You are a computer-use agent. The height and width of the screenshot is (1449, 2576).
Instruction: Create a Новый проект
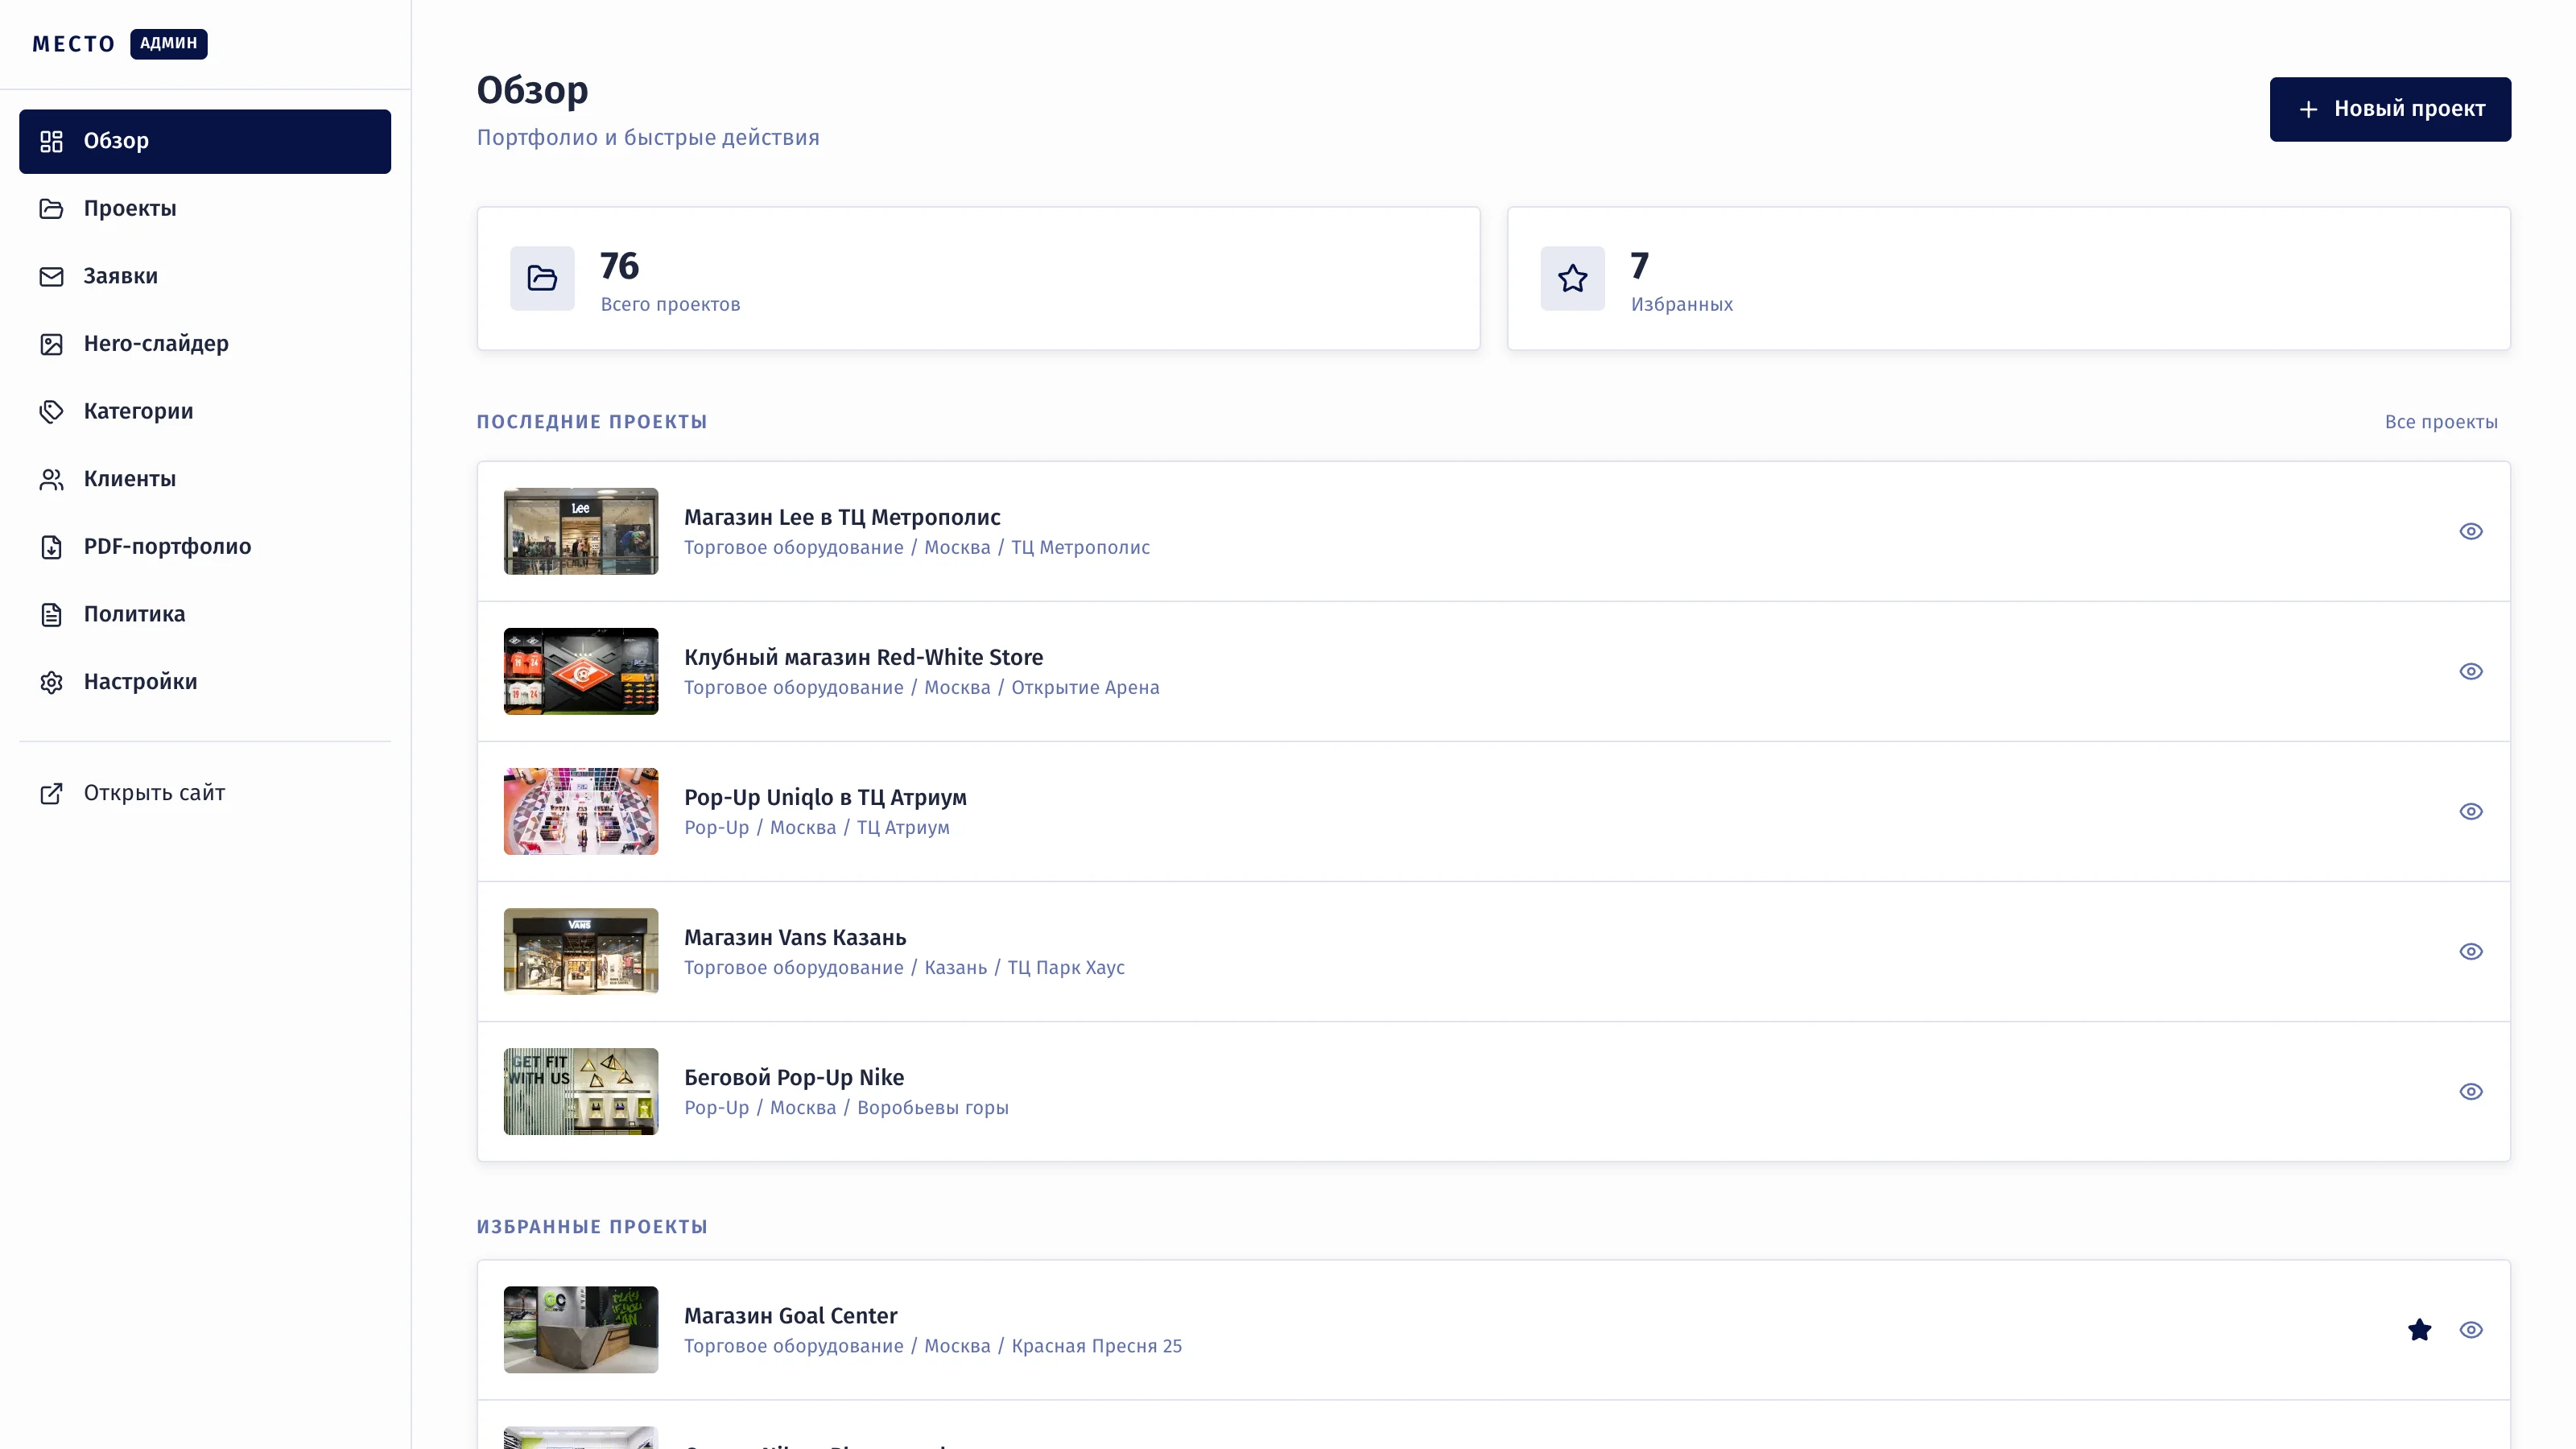tap(2390, 109)
